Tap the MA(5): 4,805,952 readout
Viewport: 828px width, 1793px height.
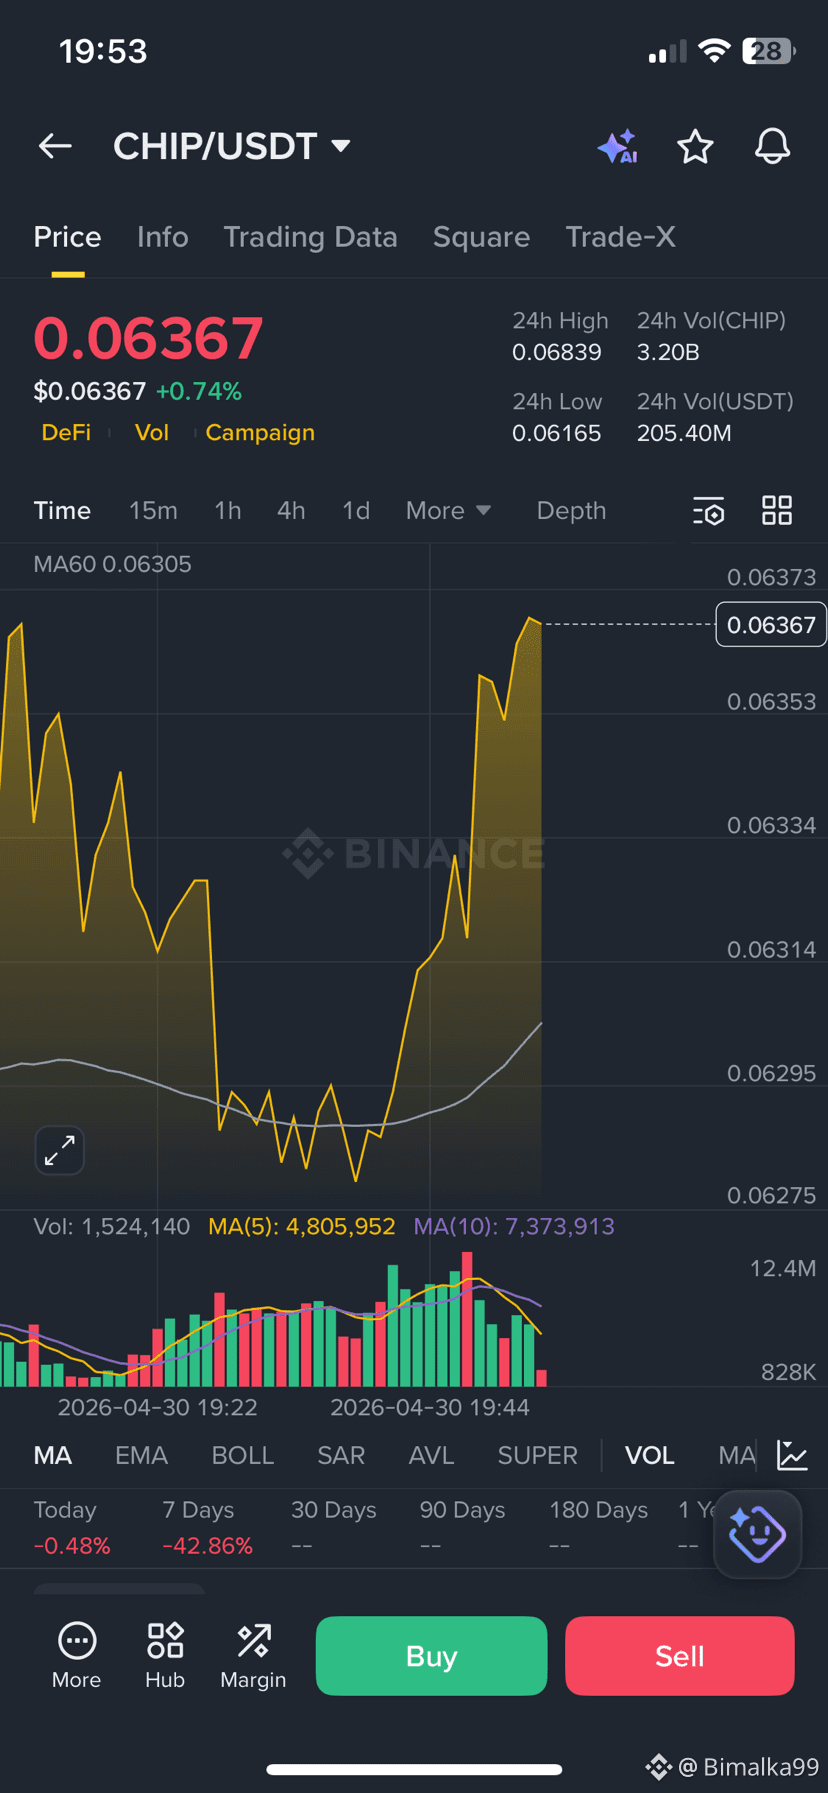coord(302,1226)
